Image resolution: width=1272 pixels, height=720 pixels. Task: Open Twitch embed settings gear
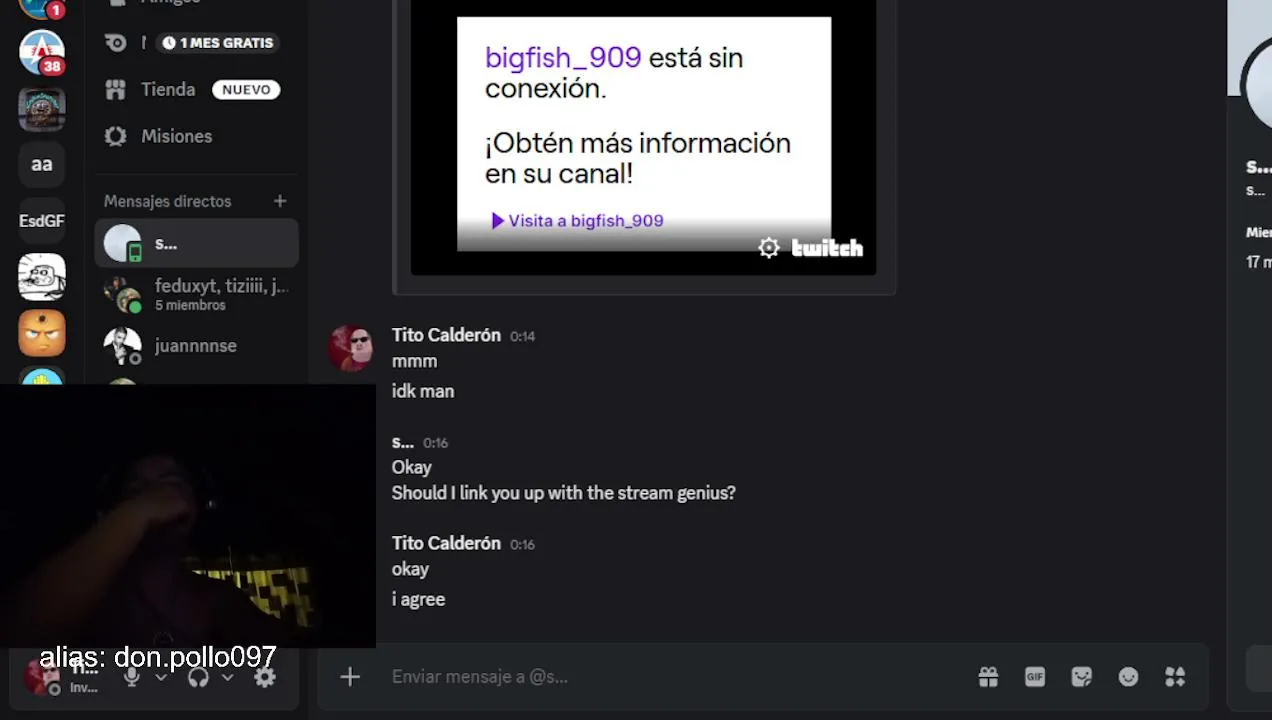coord(769,248)
